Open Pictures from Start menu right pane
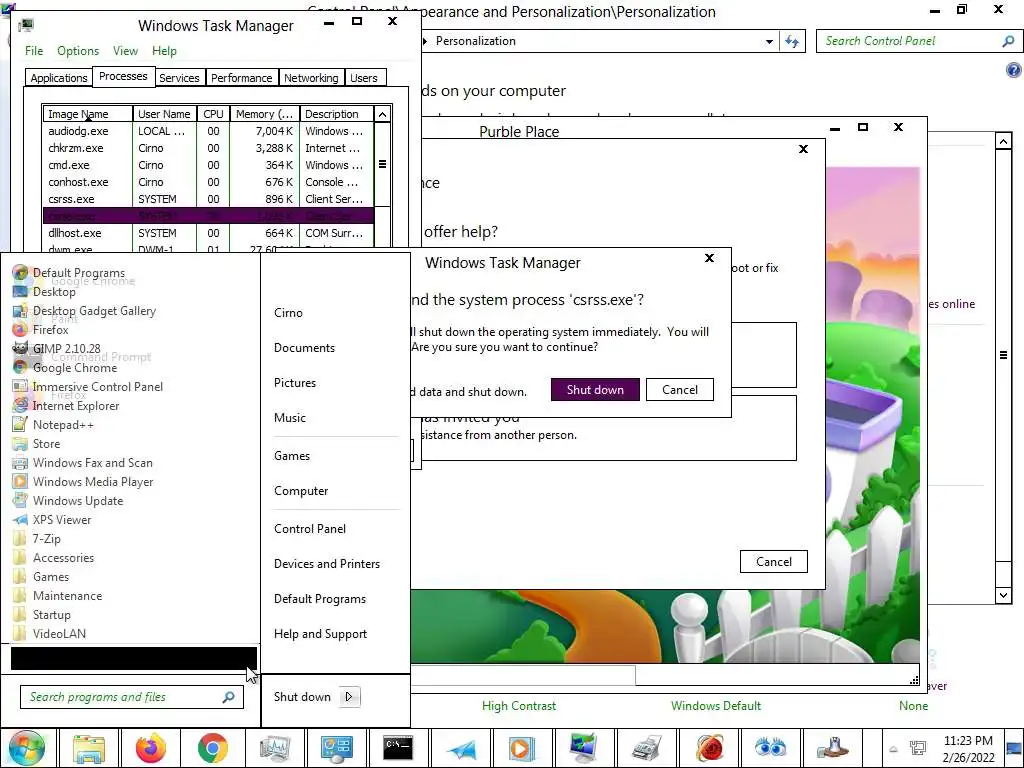The height and width of the screenshot is (768, 1024). point(295,383)
